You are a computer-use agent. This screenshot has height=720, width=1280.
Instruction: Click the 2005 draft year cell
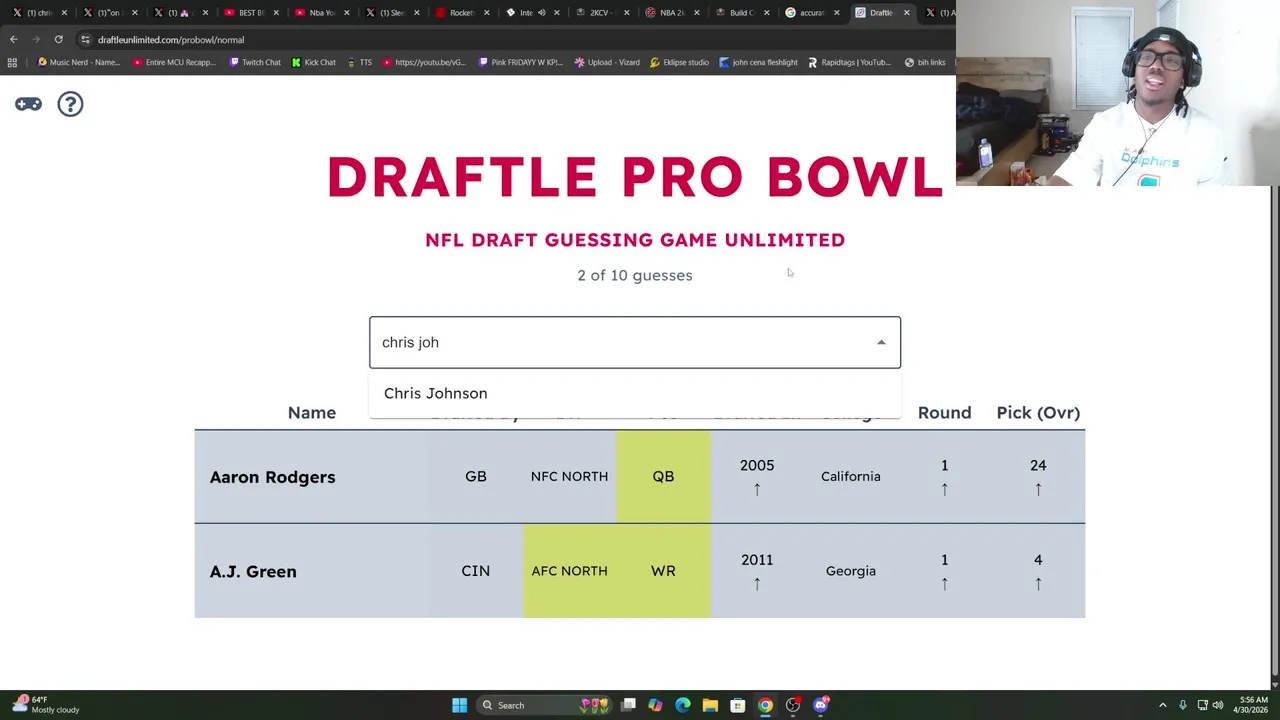coord(757,476)
